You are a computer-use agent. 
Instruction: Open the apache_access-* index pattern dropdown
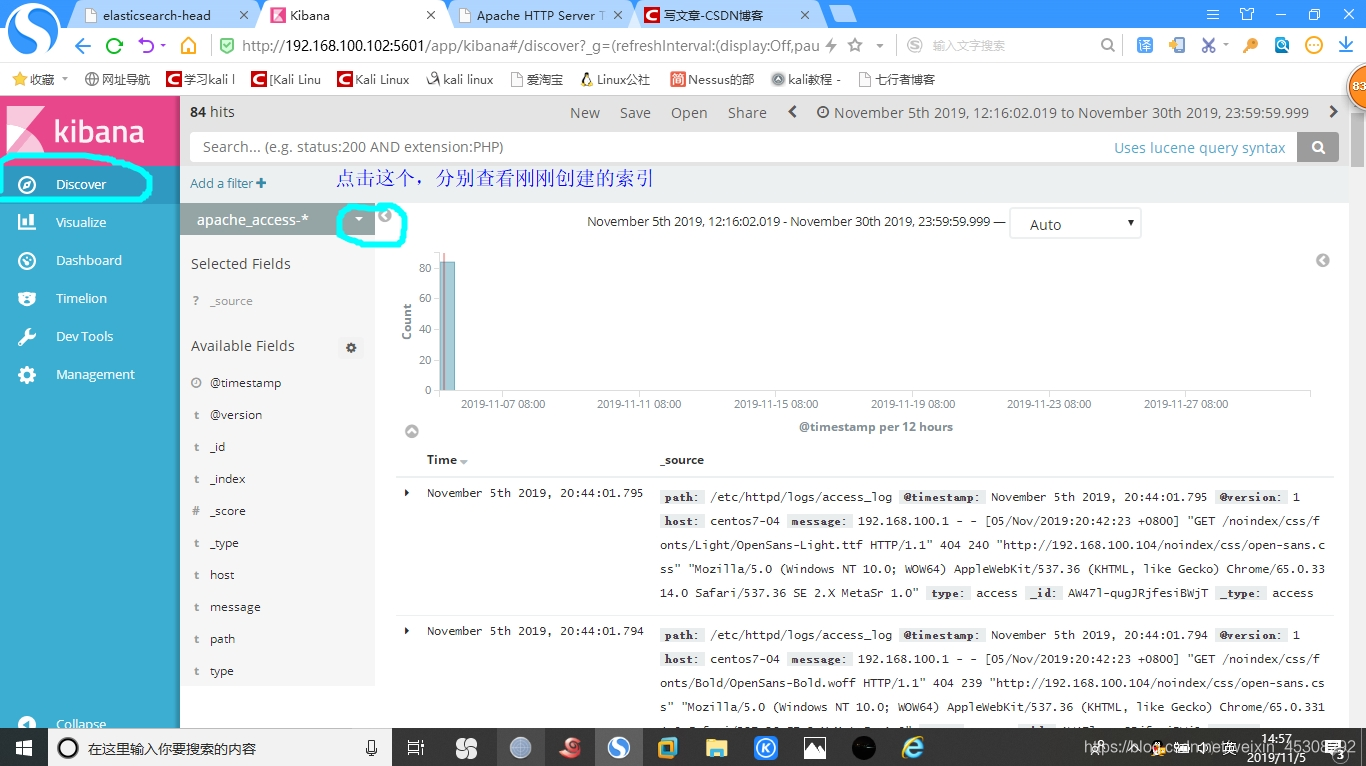[x=359, y=220]
